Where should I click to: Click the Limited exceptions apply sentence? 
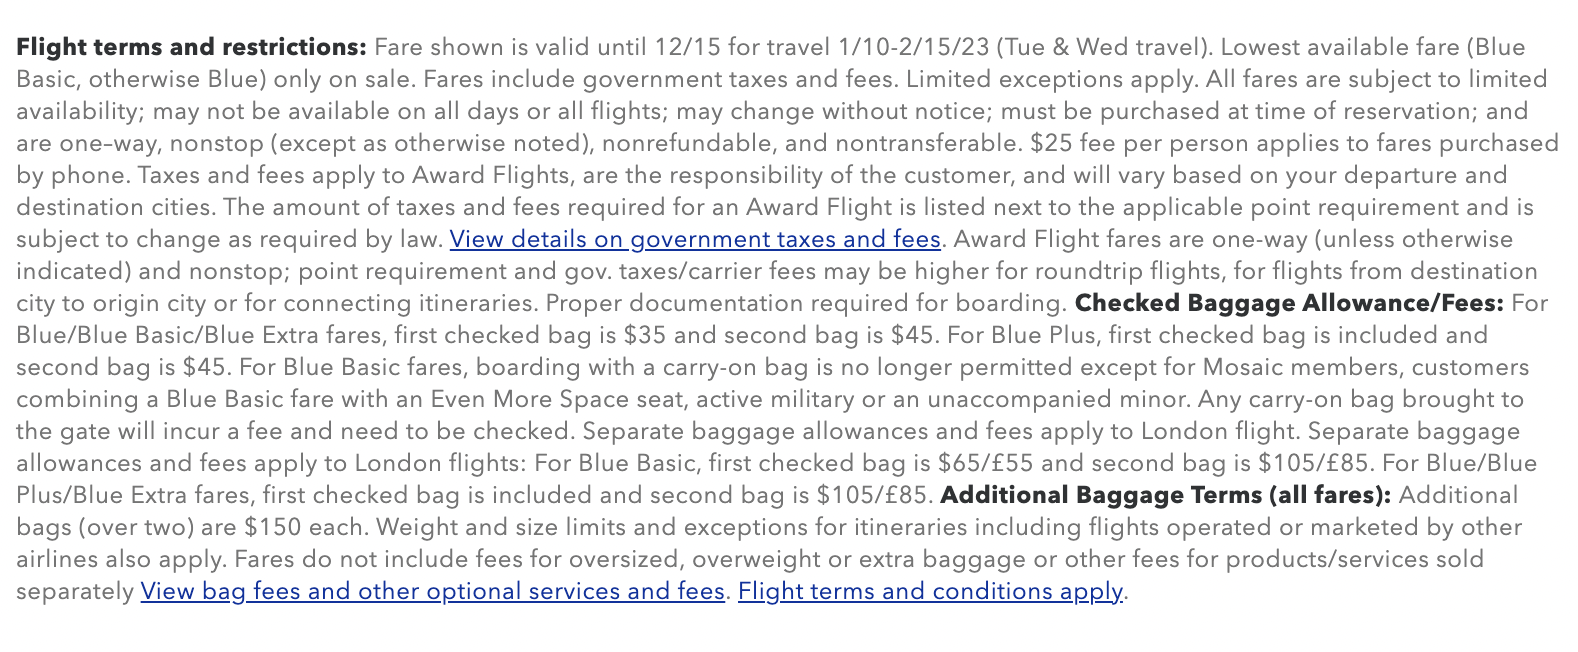pyautogui.click(x=1052, y=80)
